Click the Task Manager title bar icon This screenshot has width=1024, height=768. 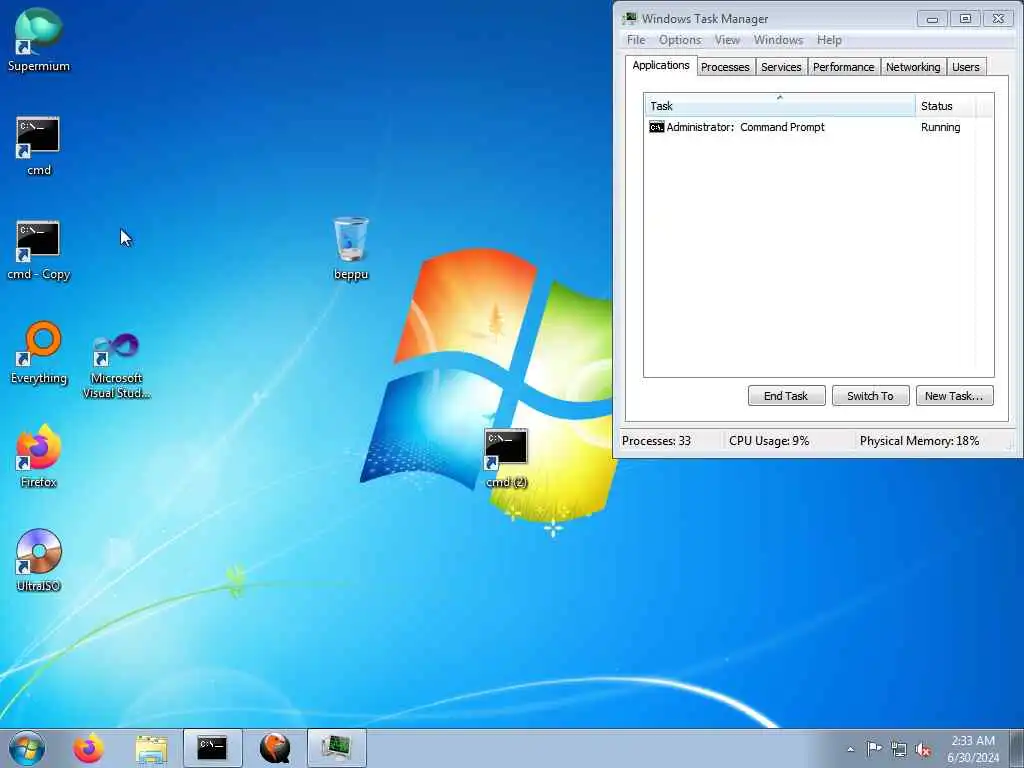[630, 18]
